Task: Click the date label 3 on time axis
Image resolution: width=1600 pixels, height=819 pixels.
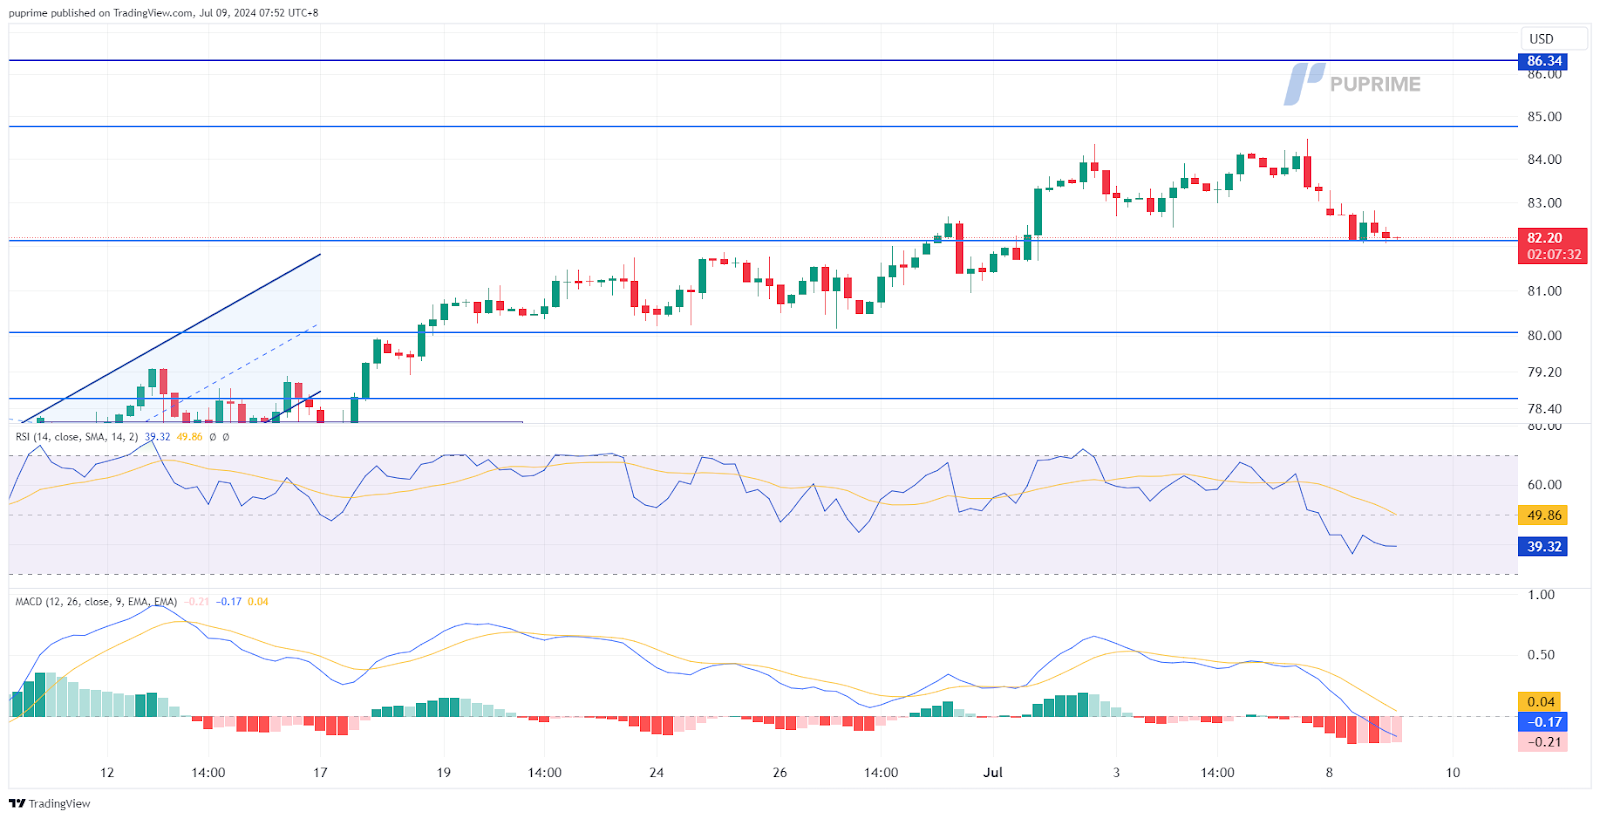Action: [x=1116, y=773]
